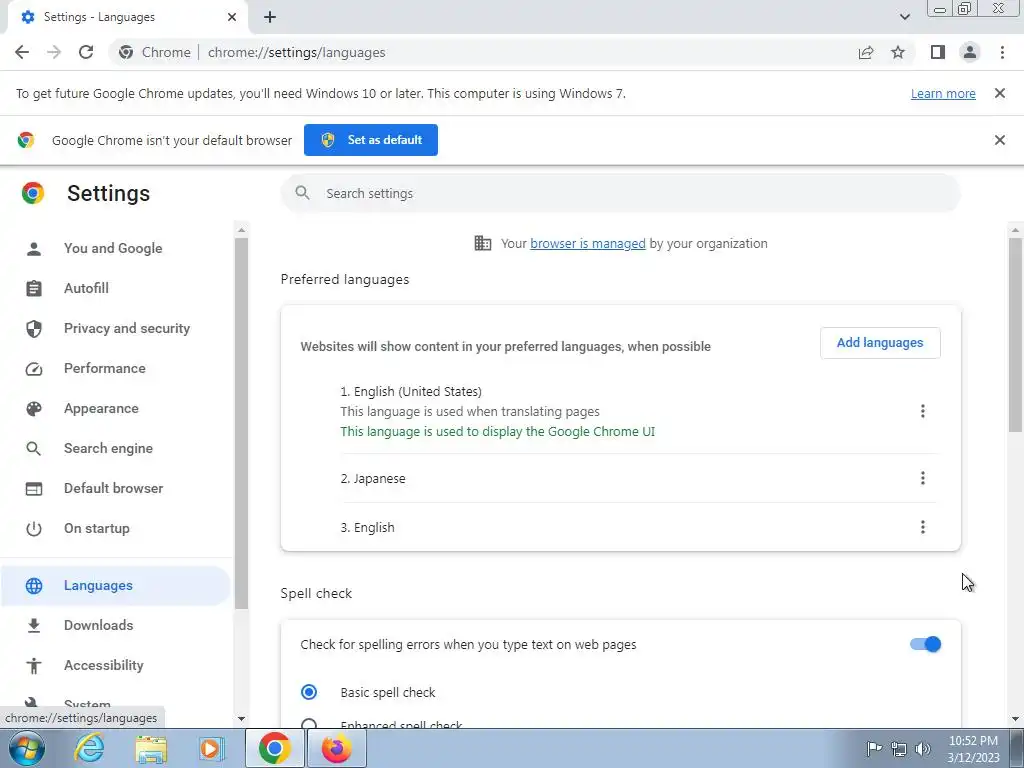Click the site info Chrome icon
Screen dimensions: 1024x768
pyautogui.click(x=126, y=52)
